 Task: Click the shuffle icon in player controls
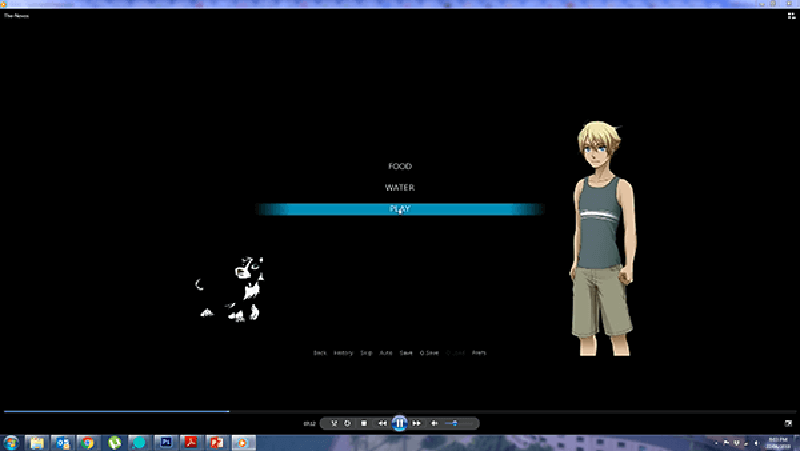[334, 423]
